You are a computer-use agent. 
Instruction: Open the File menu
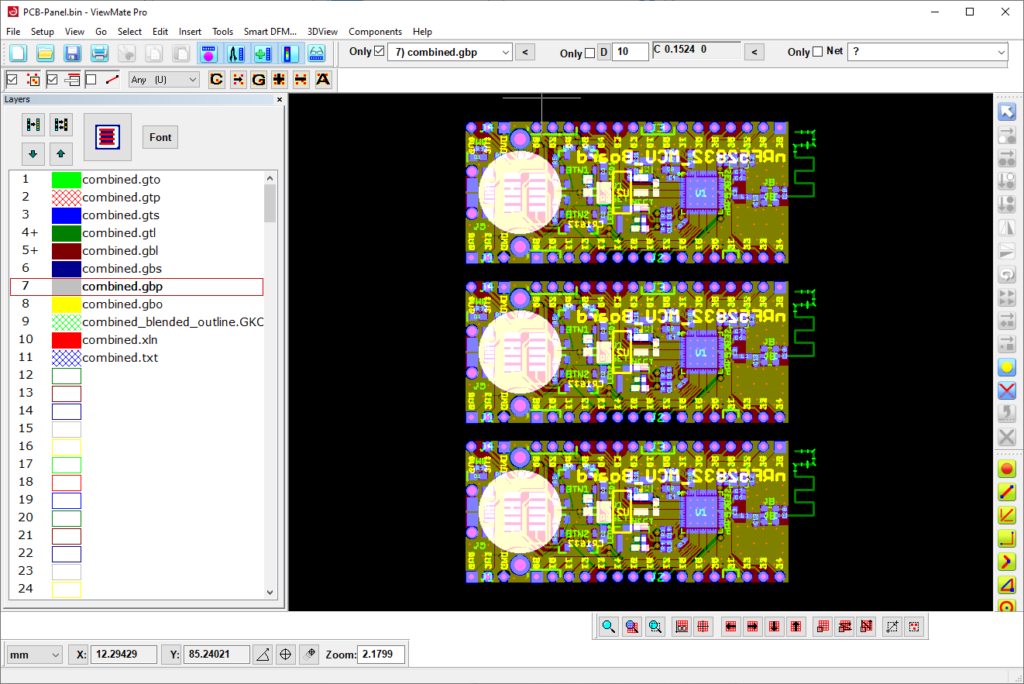click(x=13, y=31)
